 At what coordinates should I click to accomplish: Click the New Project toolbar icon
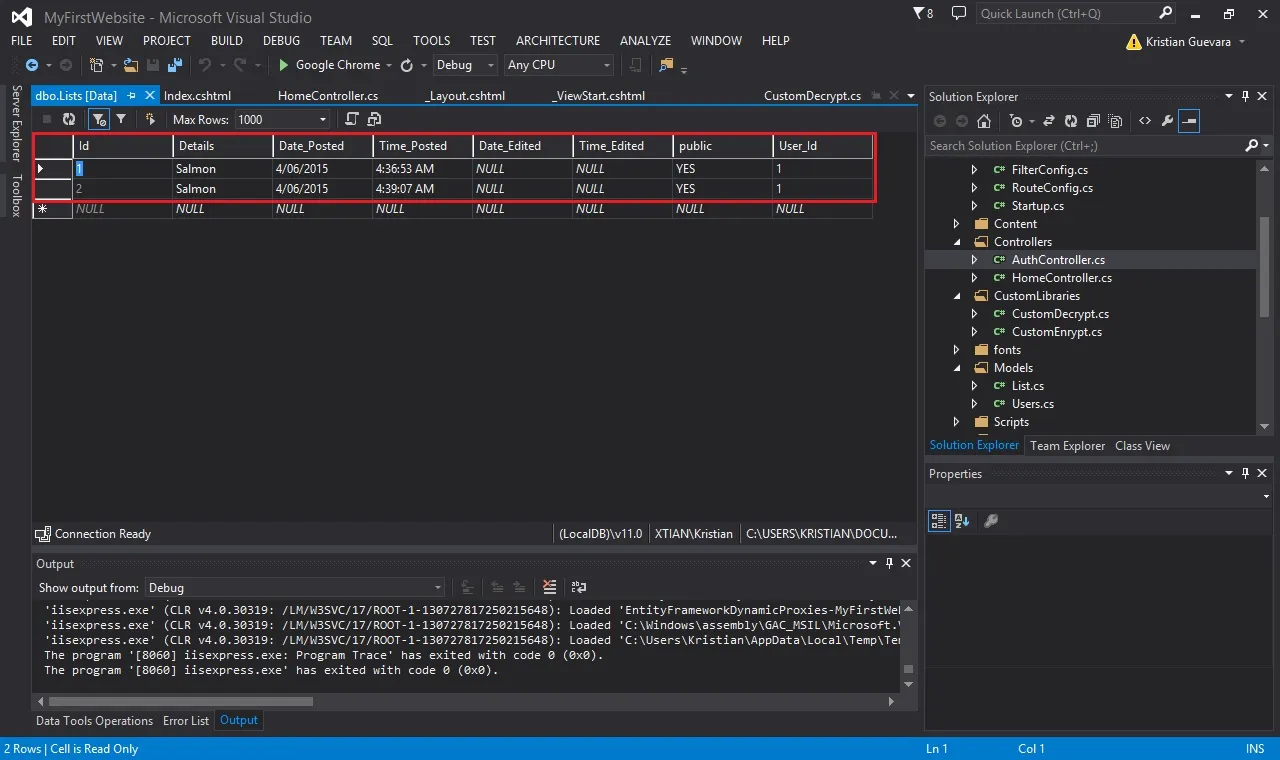97,65
